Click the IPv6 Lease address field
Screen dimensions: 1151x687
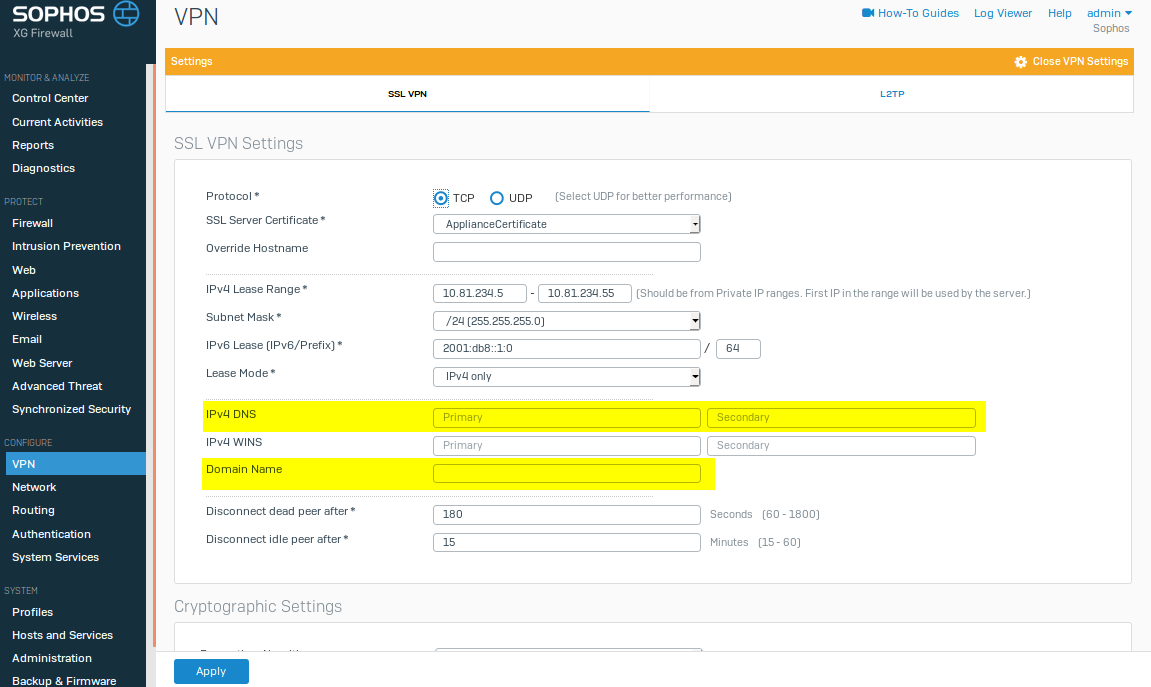[567, 349]
